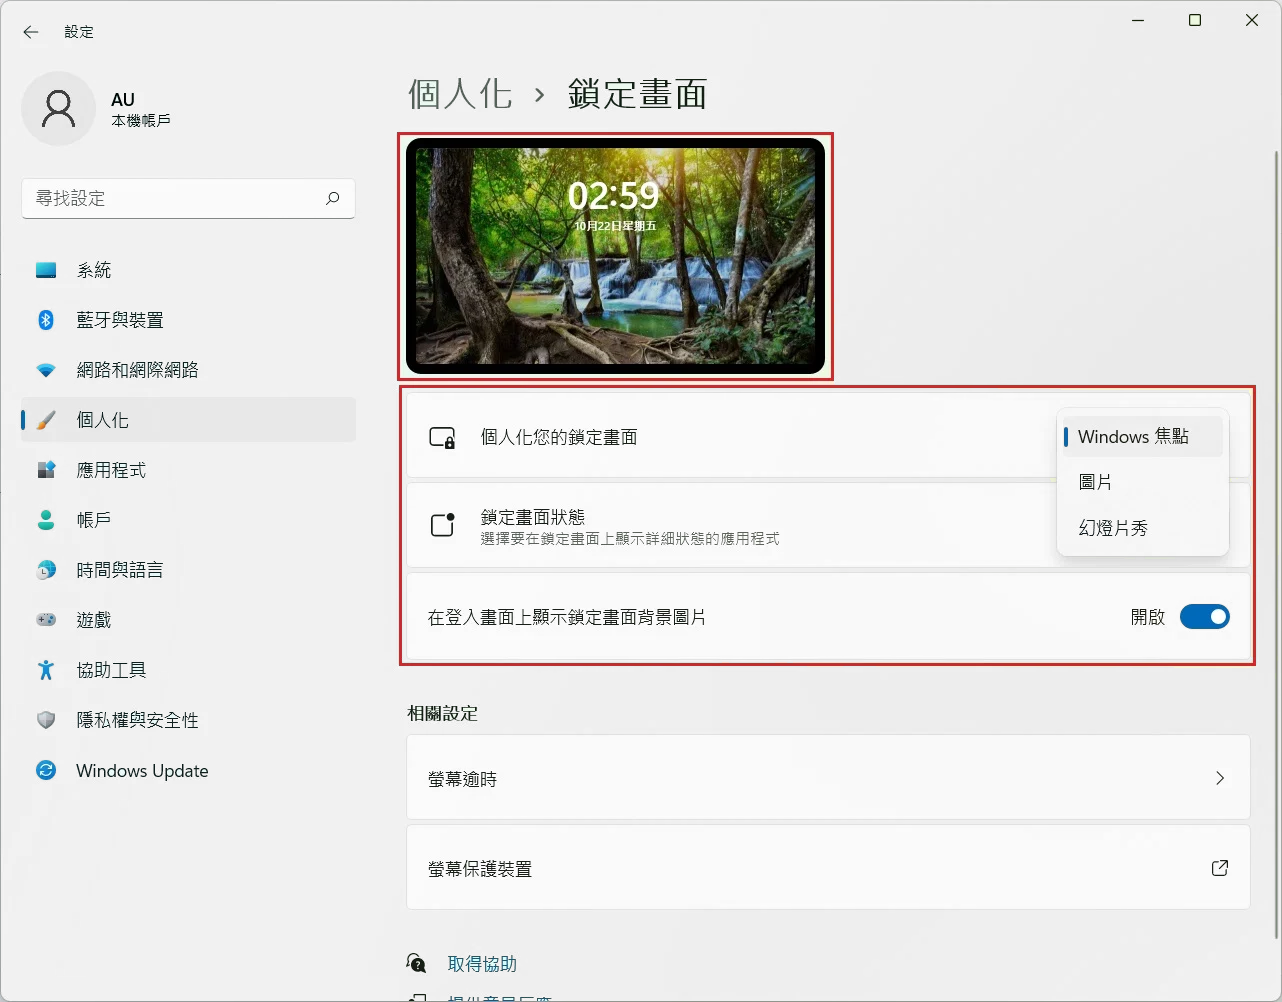Click the Gaming controller icon in the sidebar
Screen dimensions: 1282x1002
point(46,620)
